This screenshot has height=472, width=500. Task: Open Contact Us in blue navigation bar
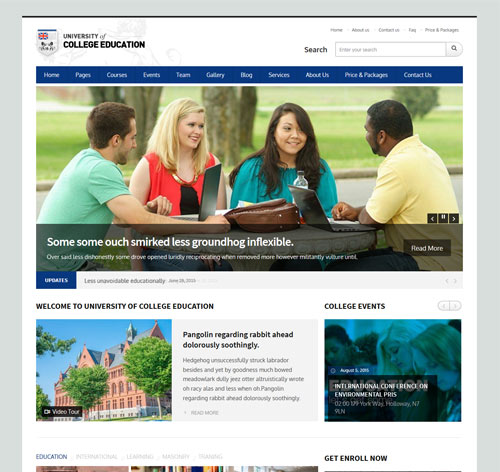(418, 75)
